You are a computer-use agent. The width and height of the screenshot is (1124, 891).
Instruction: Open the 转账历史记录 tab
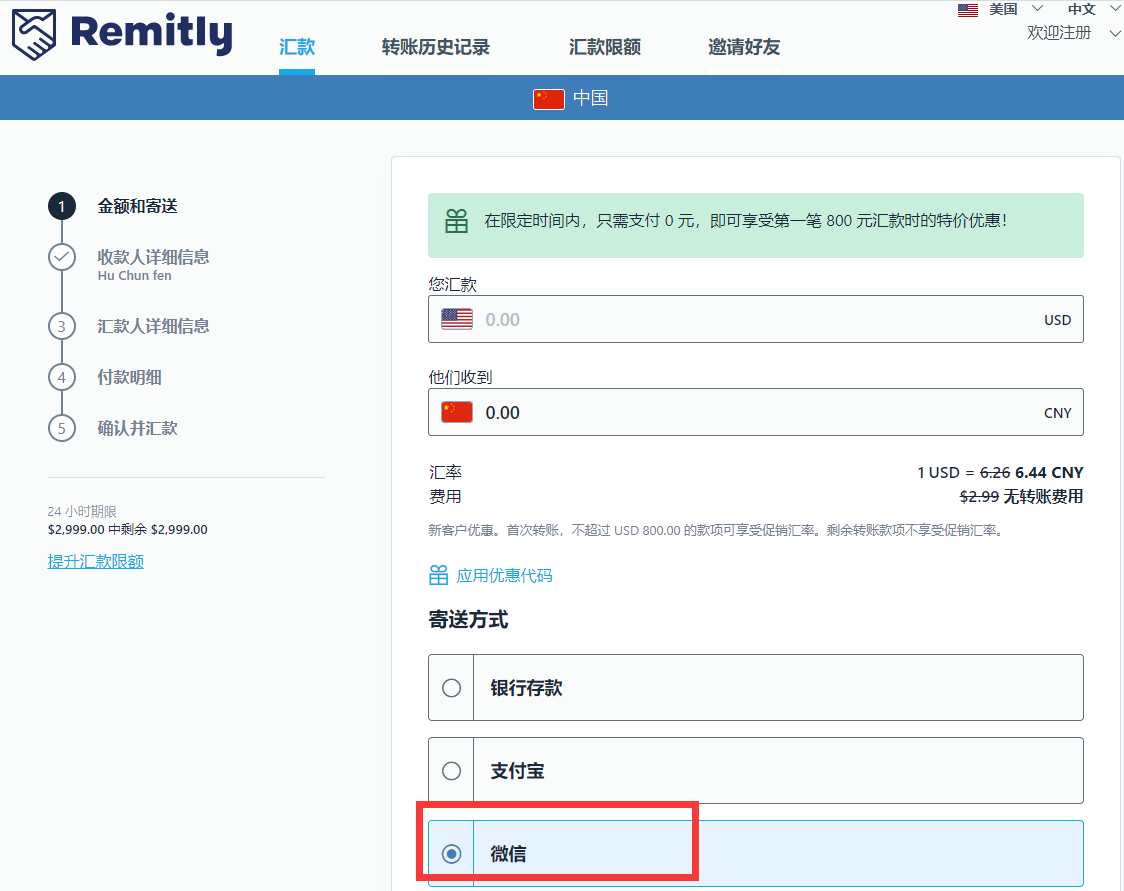click(x=436, y=47)
